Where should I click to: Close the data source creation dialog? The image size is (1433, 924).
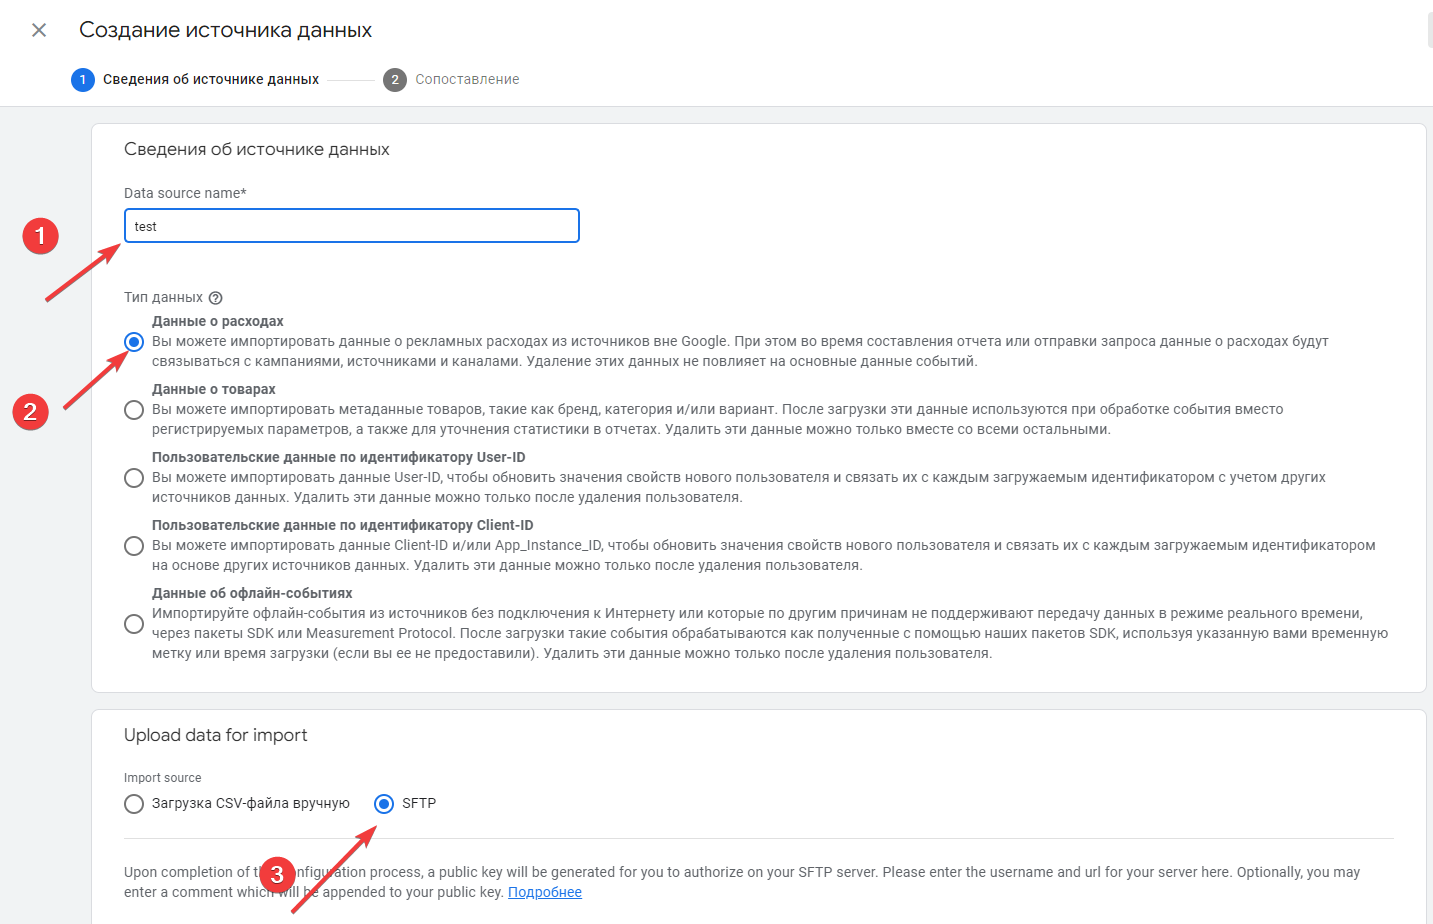pos(39,30)
